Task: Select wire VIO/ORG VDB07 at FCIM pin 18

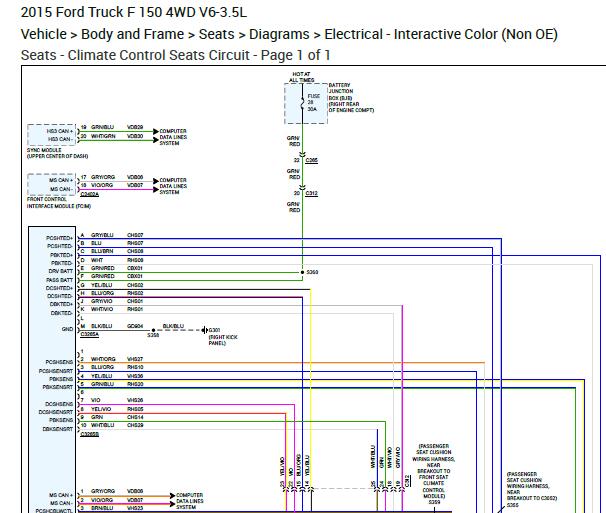Action: click(x=117, y=185)
